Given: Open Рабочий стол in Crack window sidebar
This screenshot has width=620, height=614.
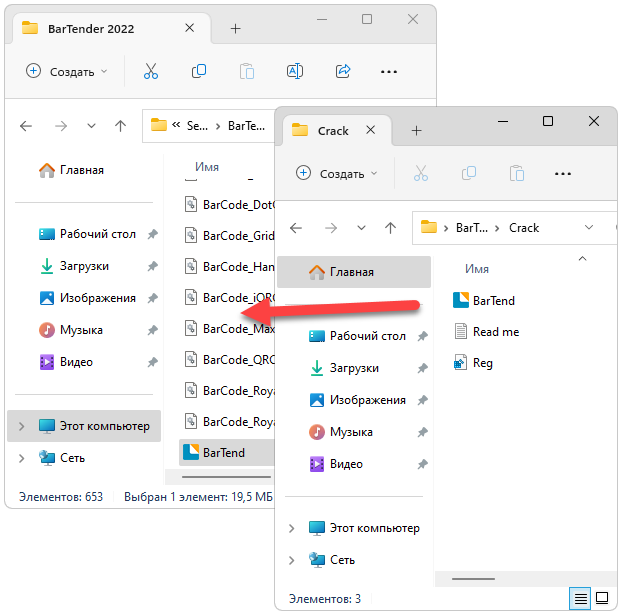Looking at the screenshot, I should pyautogui.click(x=367, y=336).
